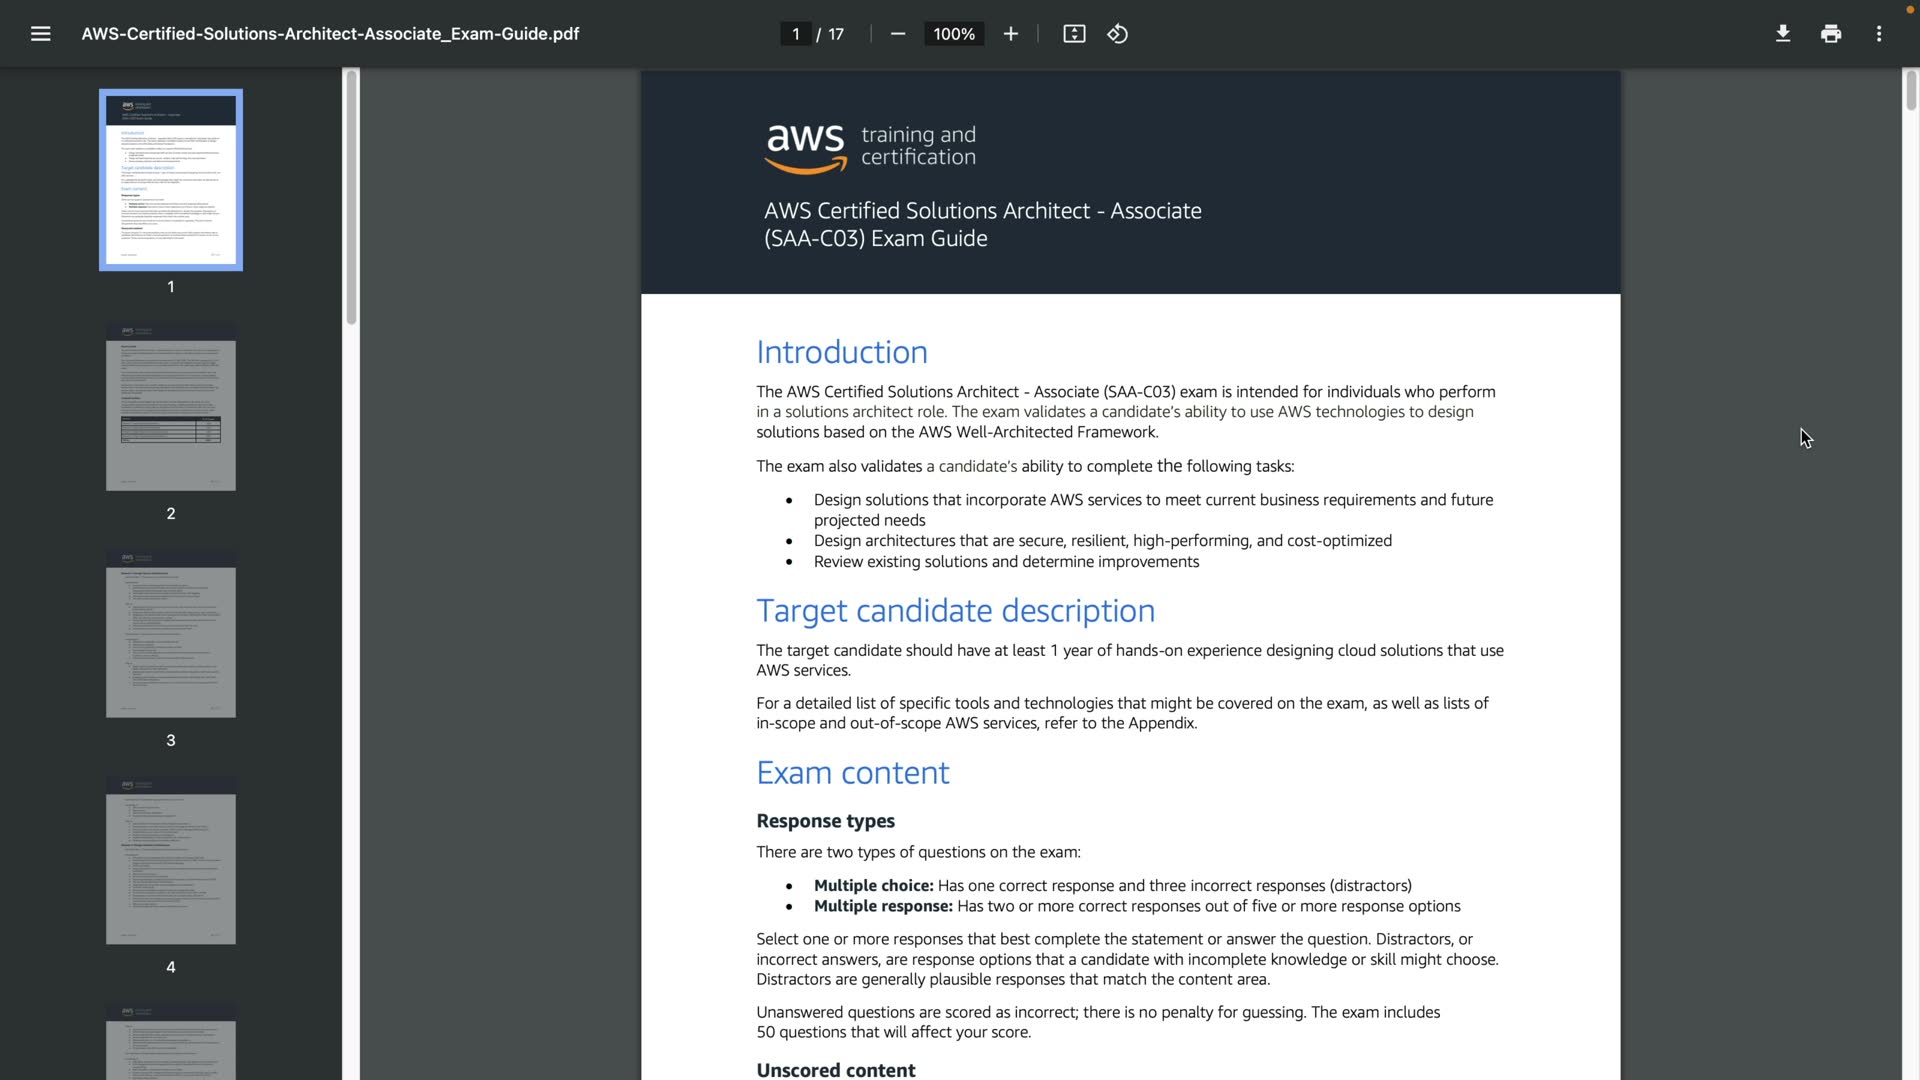
Task: Jump to page 3 thumbnail
Action: pos(171,633)
